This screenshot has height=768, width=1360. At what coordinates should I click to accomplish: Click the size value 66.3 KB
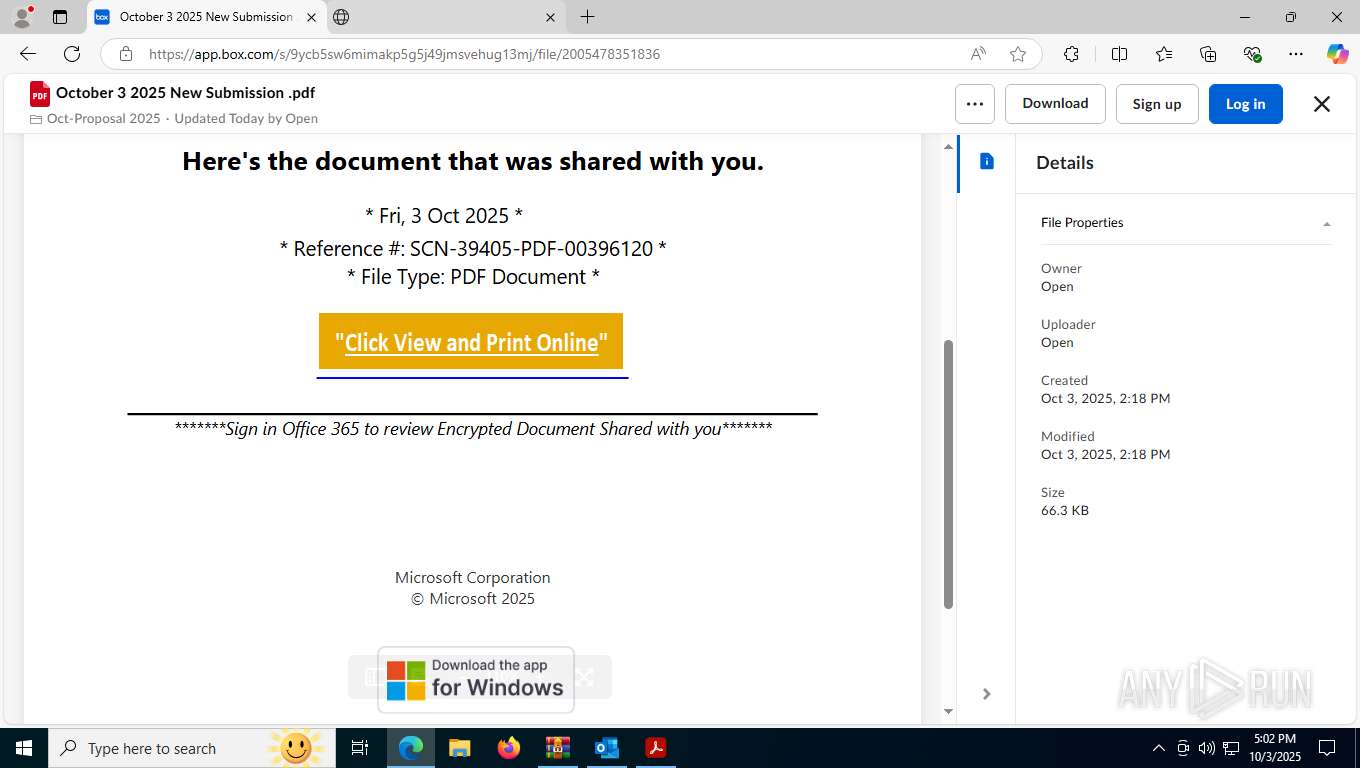tap(1065, 510)
